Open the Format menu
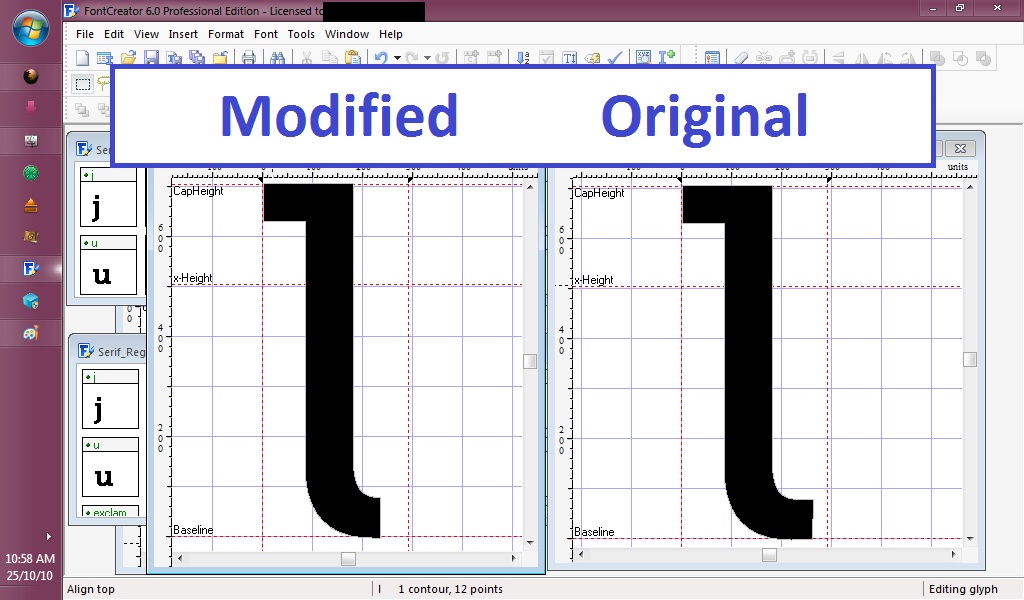Viewport: 1024px width, 600px height. click(x=226, y=34)
